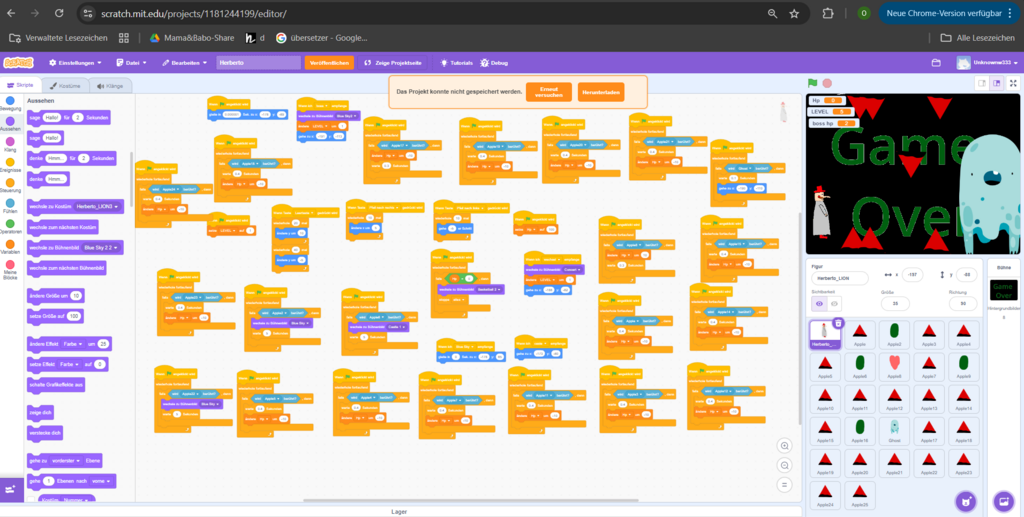The height and width of the screenshot is (517, 1024).
Task: Open the Einstellungen dropdown menu
Action: coord(74,62)
